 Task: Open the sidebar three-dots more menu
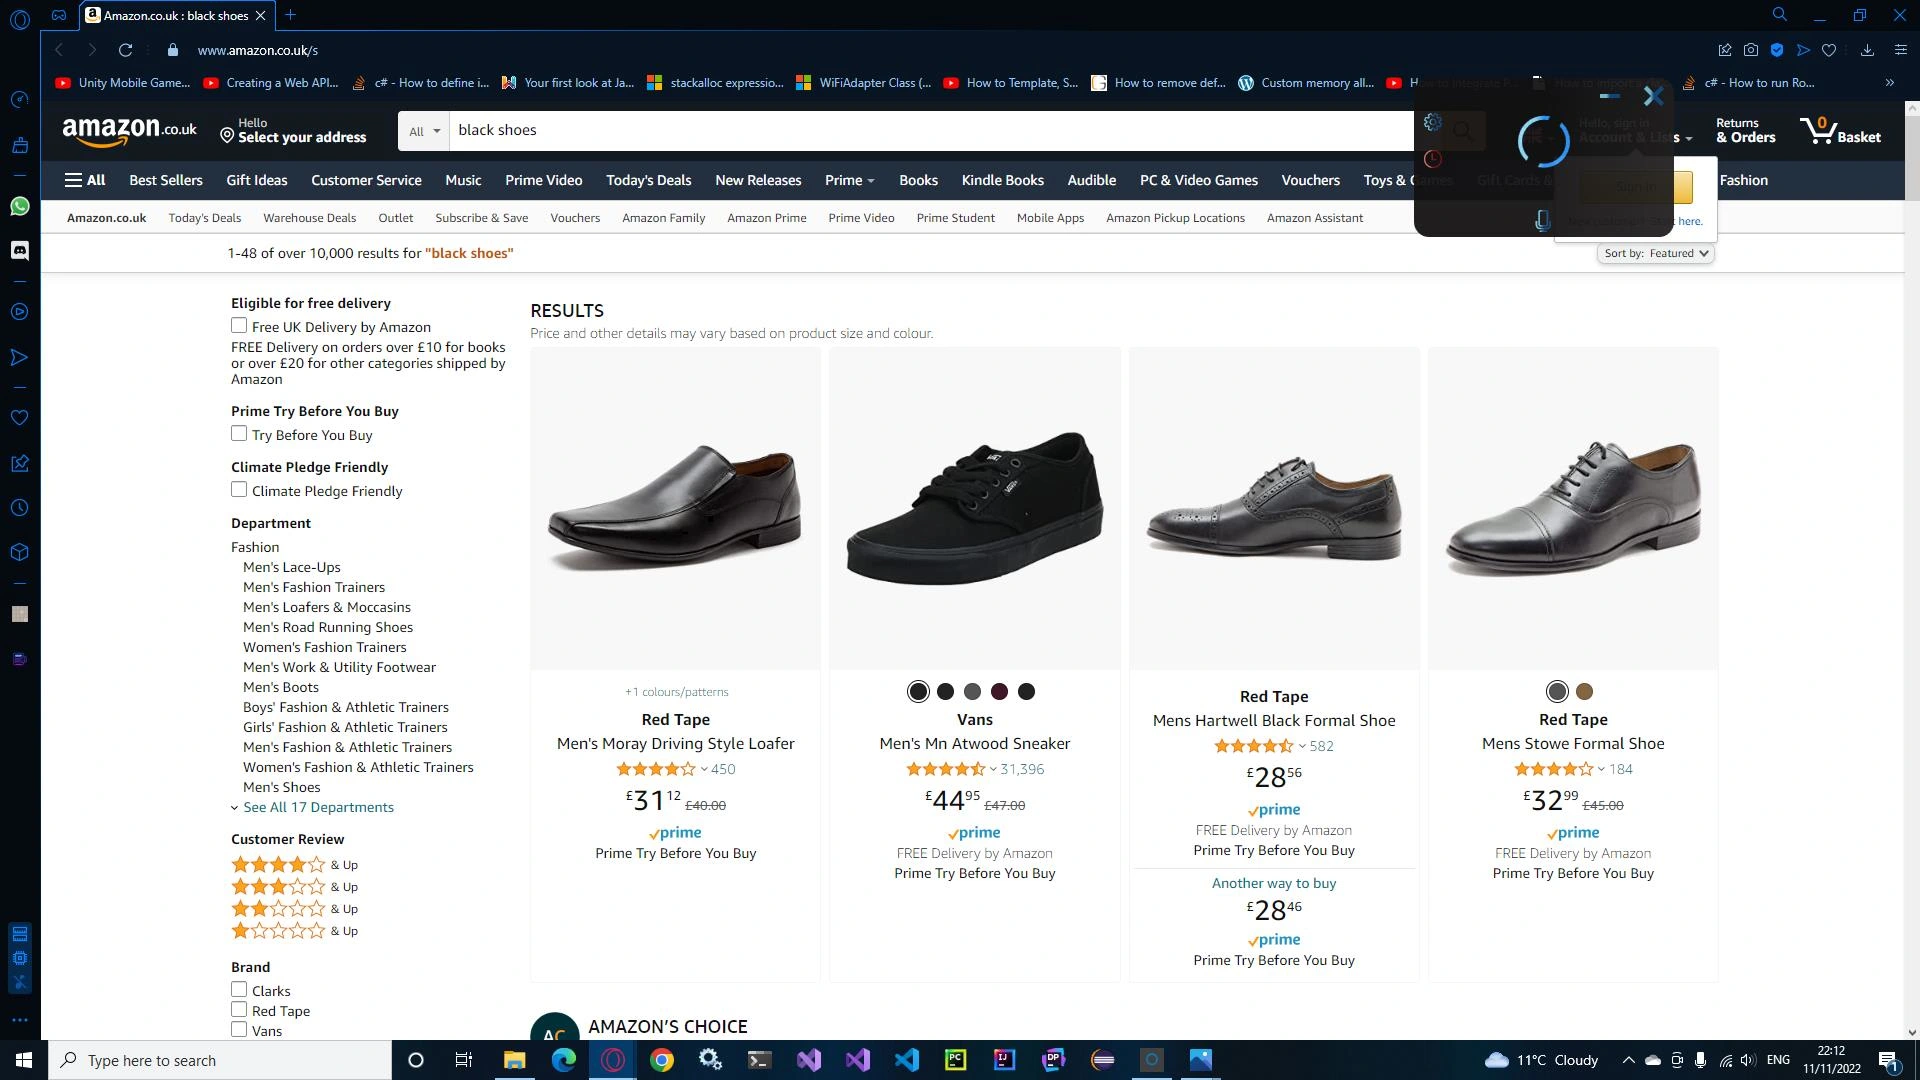pos(19,1020)
